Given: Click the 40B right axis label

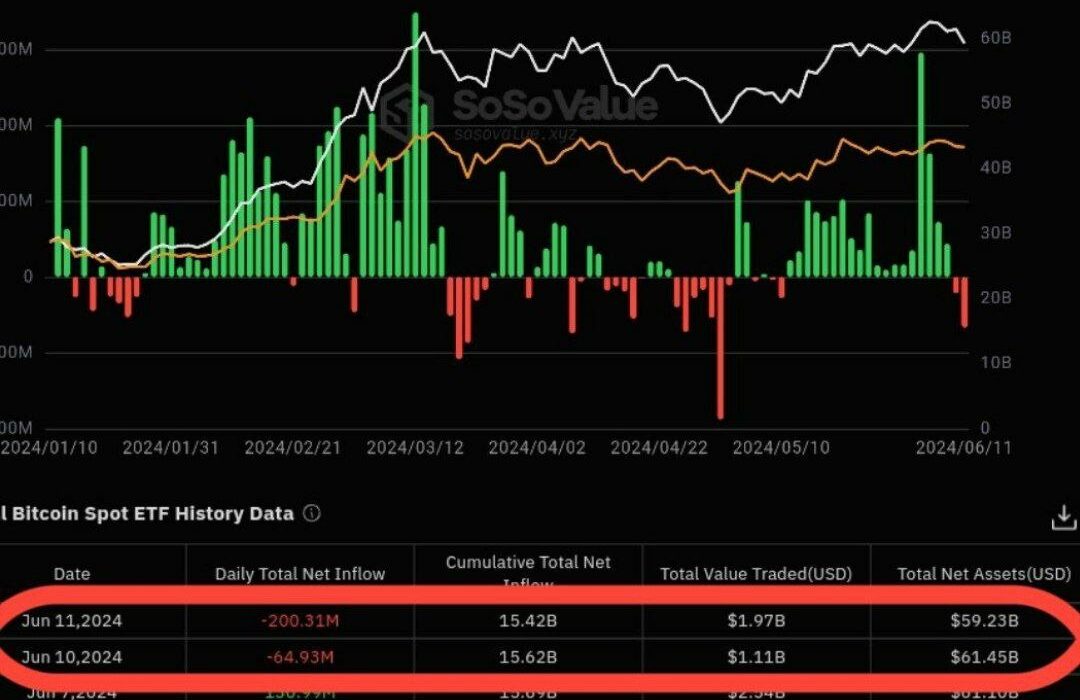Looking at the screenshot, I should coord(995,167).
